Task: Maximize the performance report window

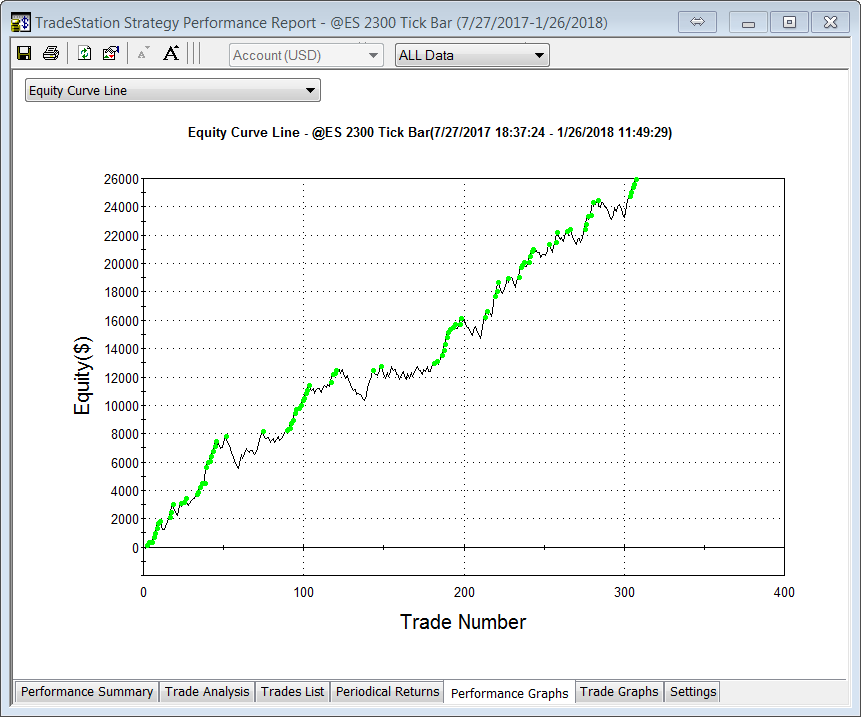Action: pyautogui.click(x=789, y=21)
